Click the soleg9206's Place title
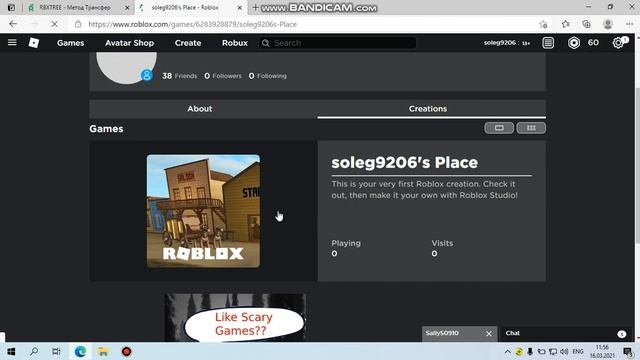Viewport: 640px width, 360px height. [404, 162]
